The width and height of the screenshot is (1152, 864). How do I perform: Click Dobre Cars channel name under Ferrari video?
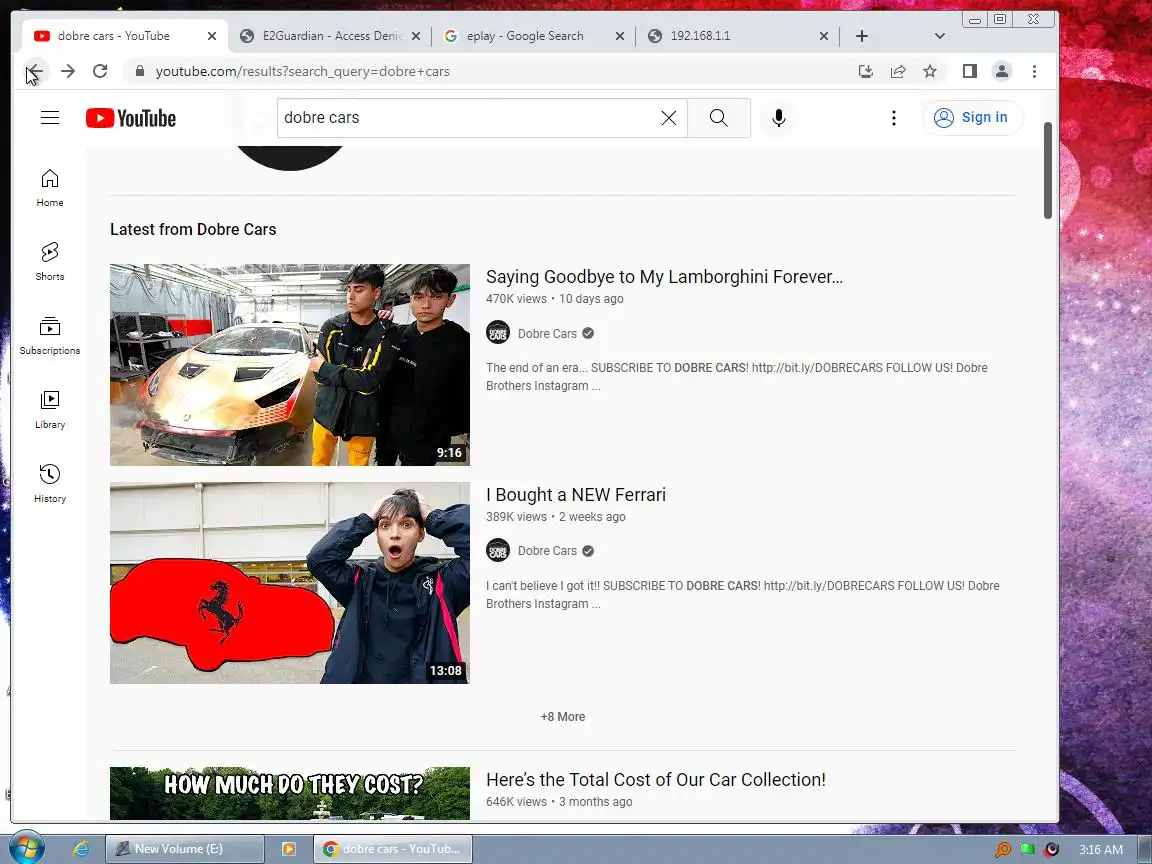point(547,551)
